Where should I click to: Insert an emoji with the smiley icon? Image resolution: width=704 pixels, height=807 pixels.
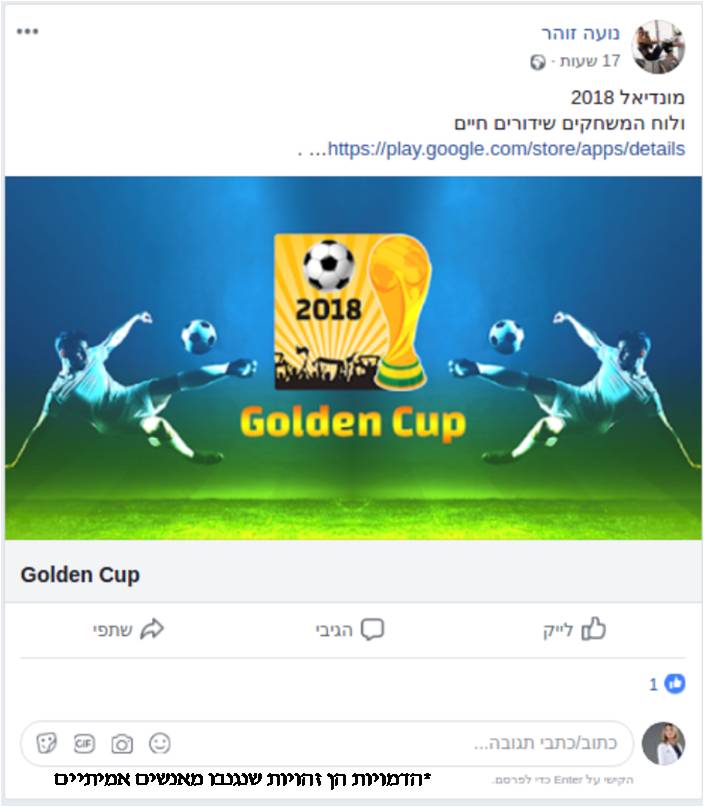(160, 743)
